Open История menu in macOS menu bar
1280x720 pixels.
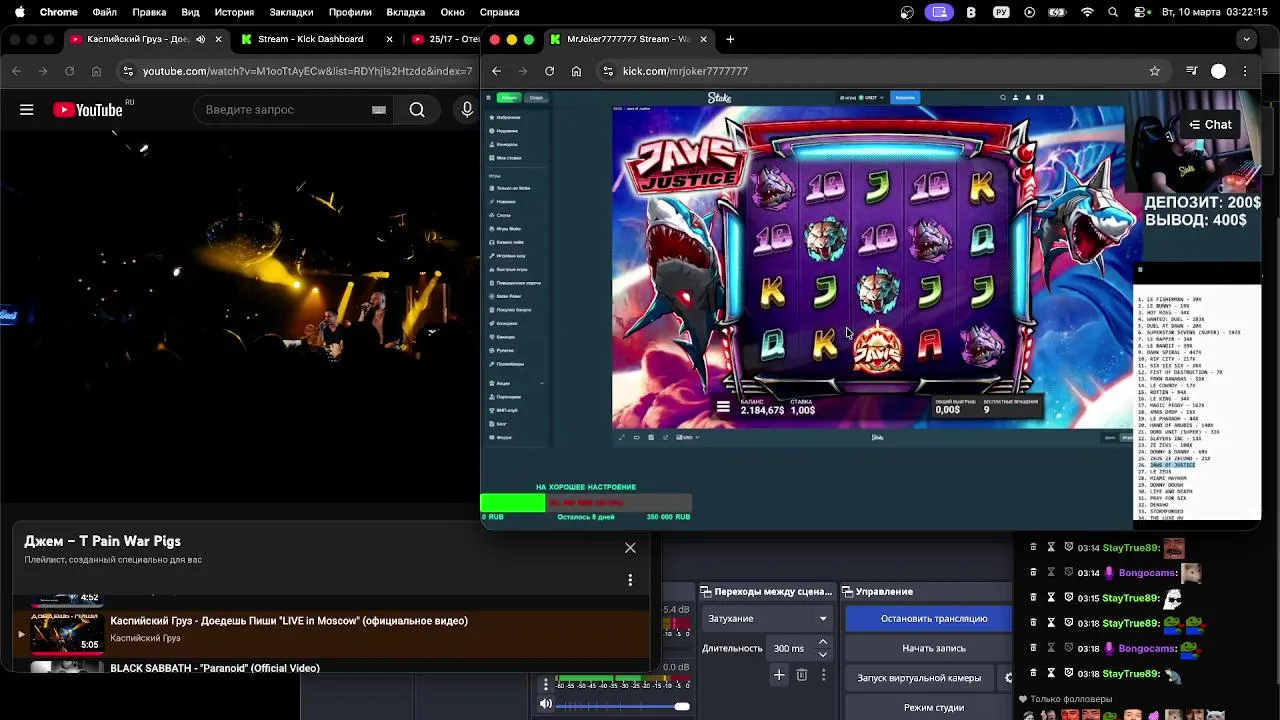[234, 12]
